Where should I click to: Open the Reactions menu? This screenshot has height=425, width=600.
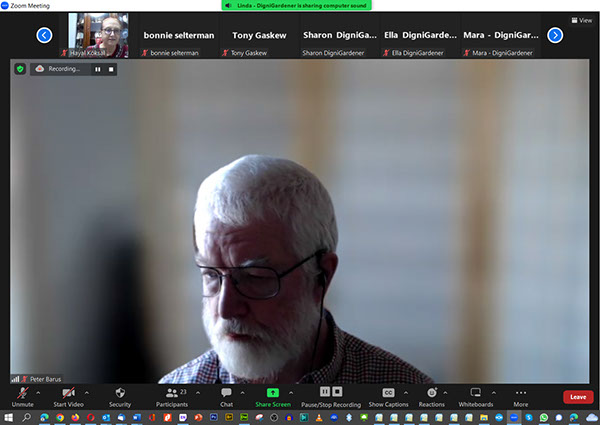(x=432, y=397)
